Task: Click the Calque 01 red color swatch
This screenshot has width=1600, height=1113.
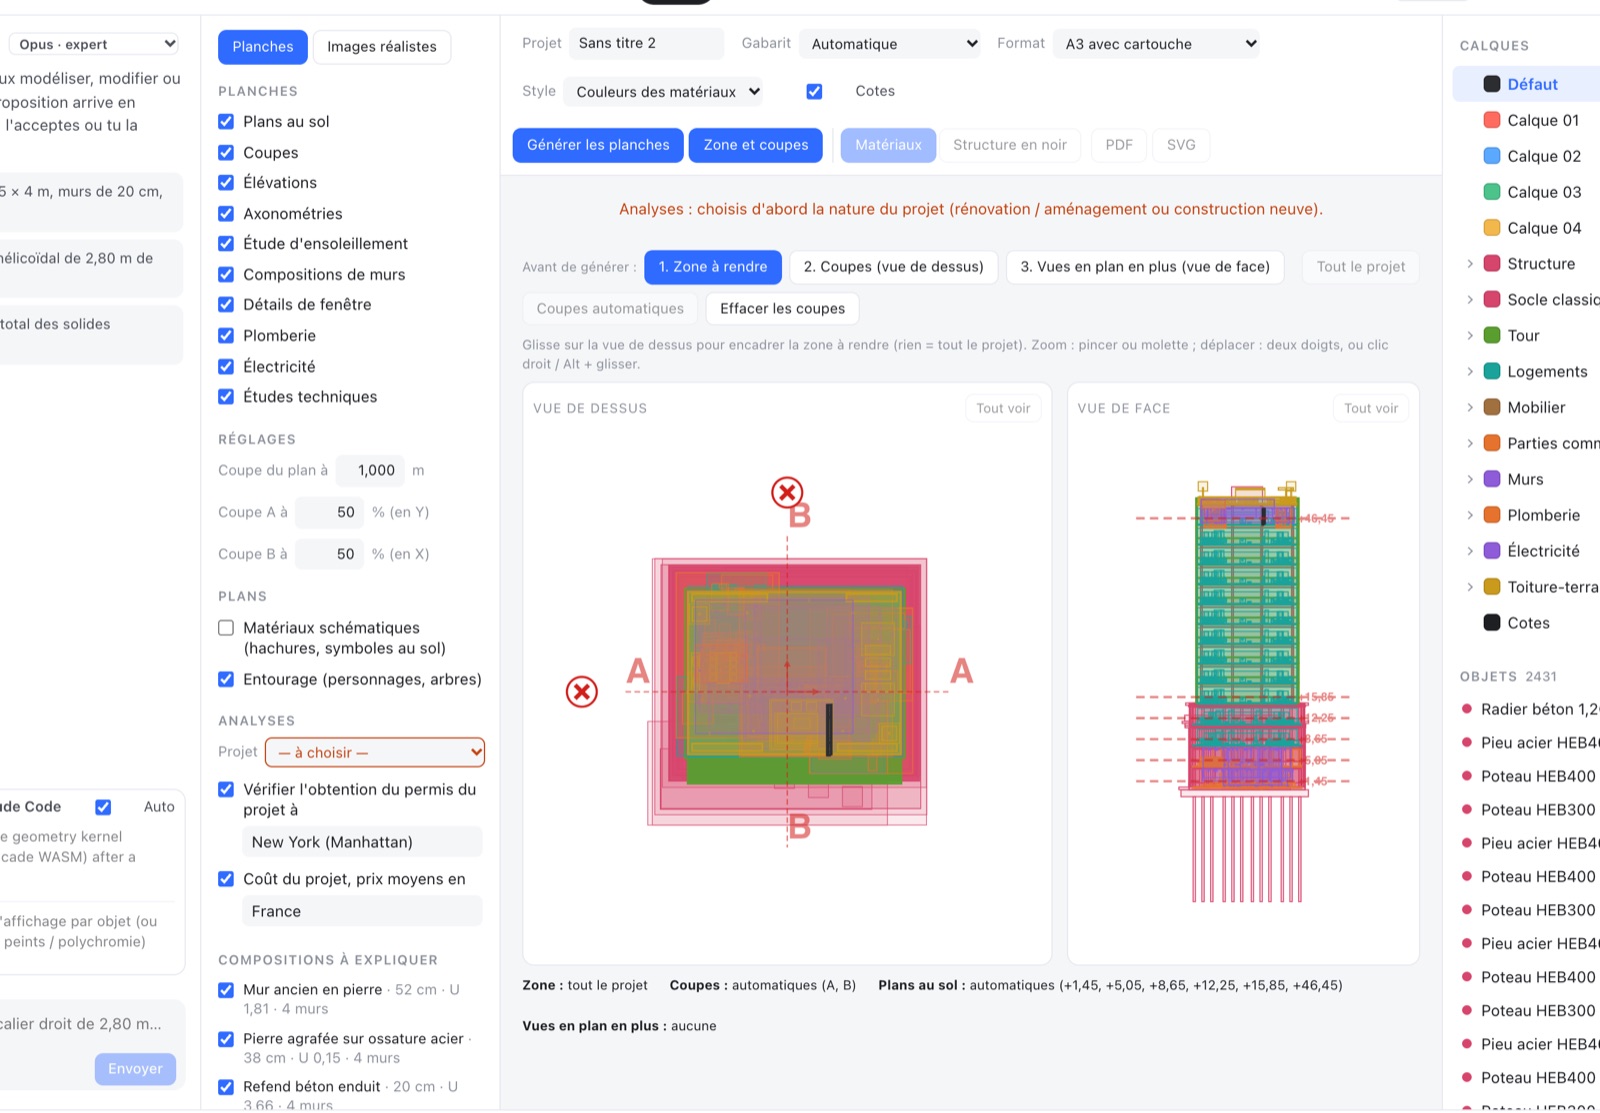Action: click(1492, 120)
